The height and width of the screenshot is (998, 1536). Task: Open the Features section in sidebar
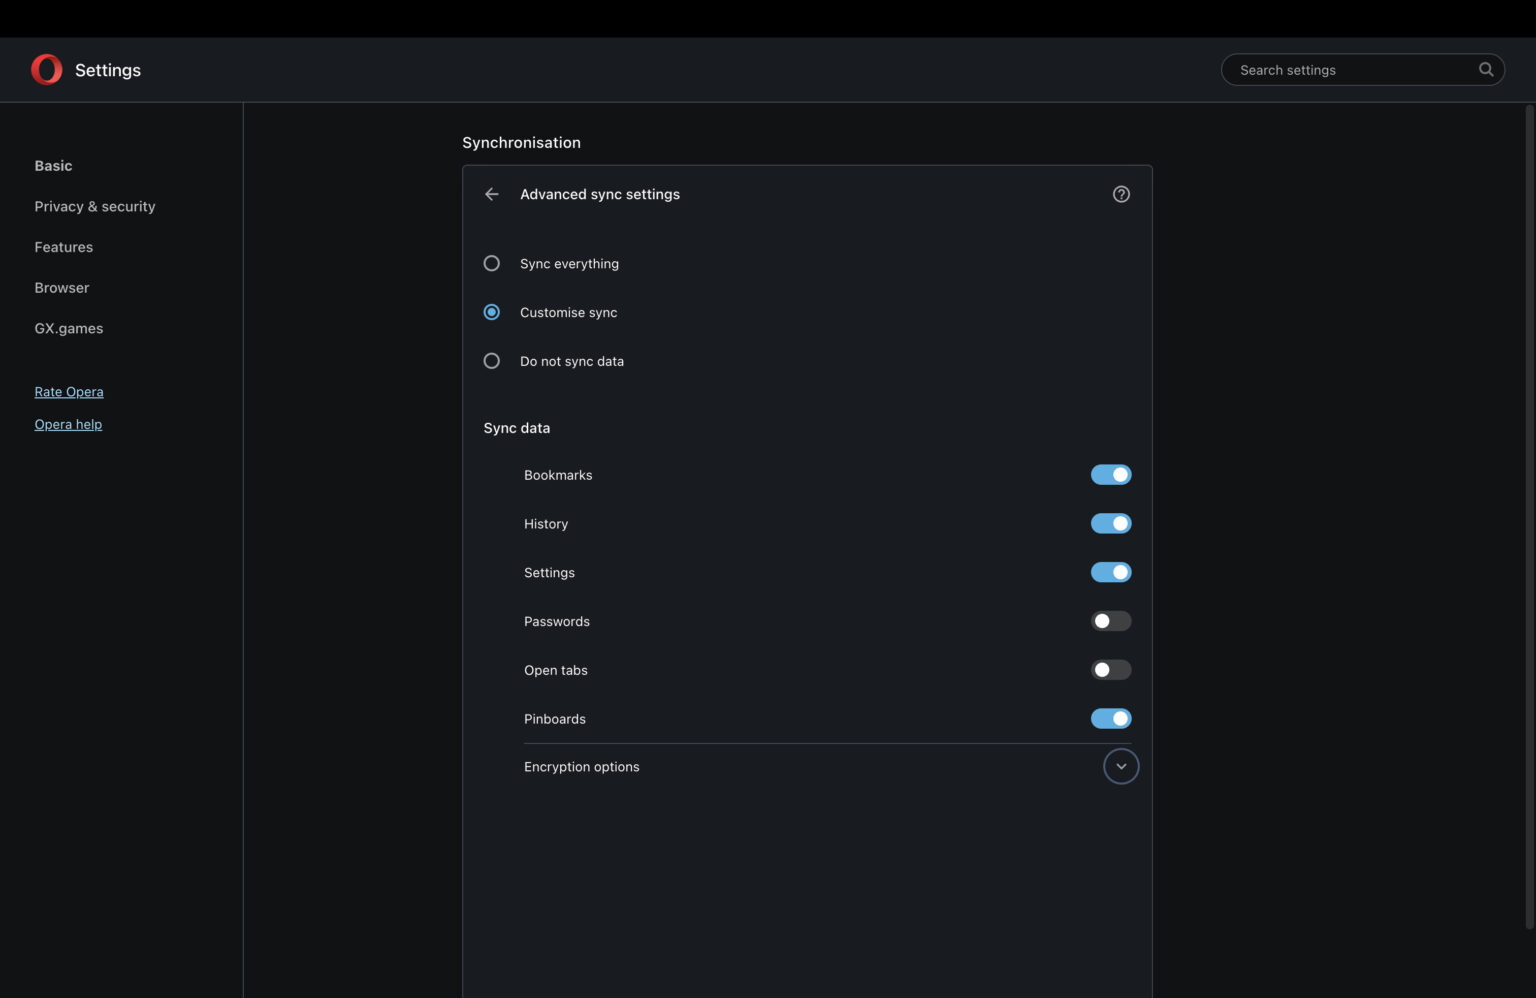pos(64,247)
